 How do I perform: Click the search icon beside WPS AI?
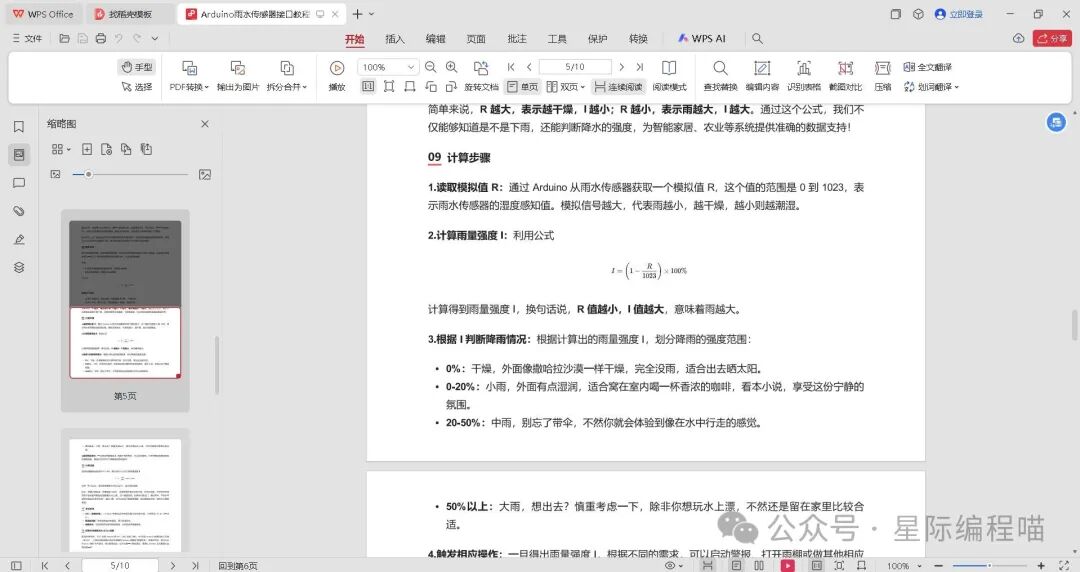[757, 39]
